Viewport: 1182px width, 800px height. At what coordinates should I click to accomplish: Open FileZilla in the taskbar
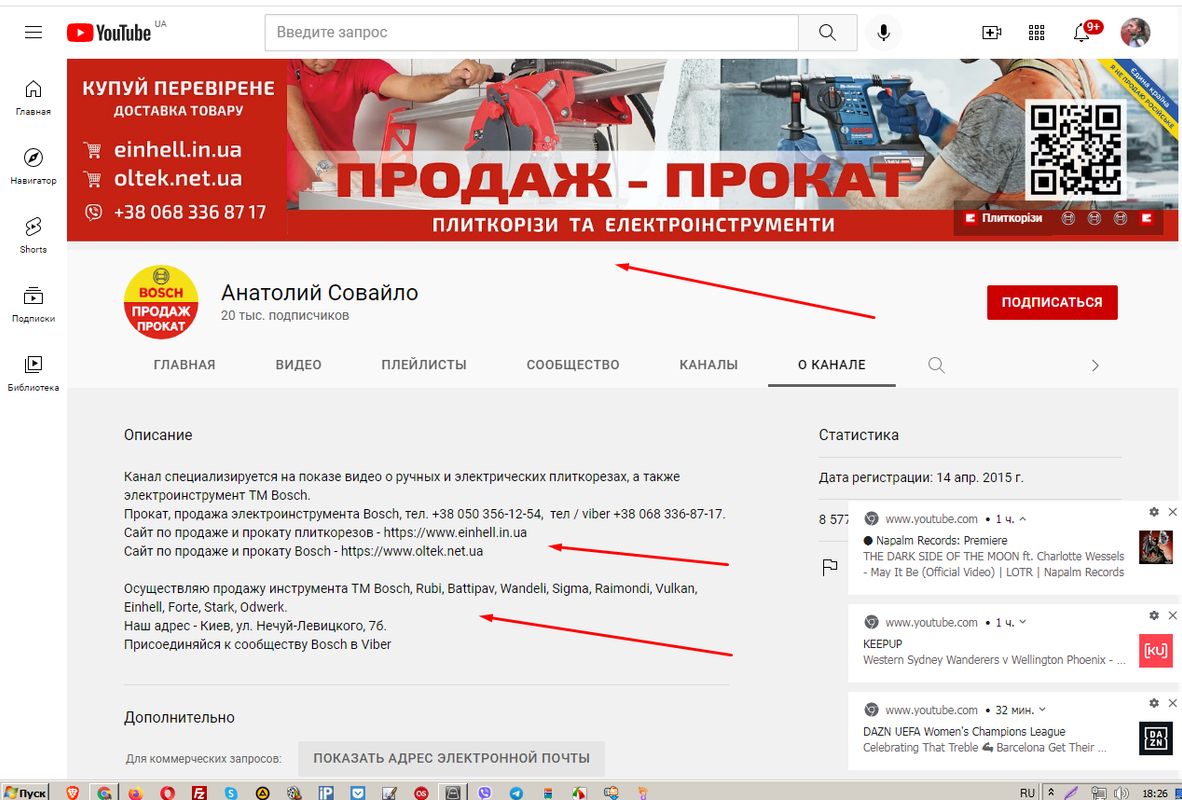click(x=199, y=792)
